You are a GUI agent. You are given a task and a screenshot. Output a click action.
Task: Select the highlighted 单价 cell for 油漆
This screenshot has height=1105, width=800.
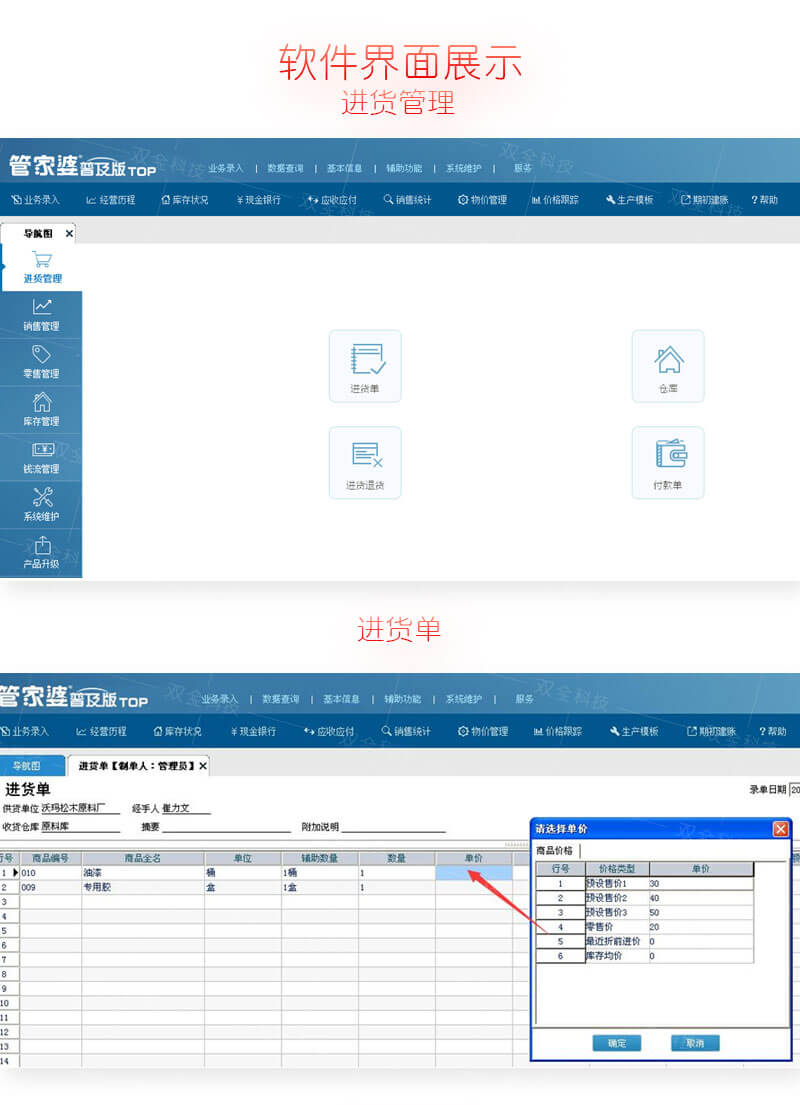click(x=474, y=872)
